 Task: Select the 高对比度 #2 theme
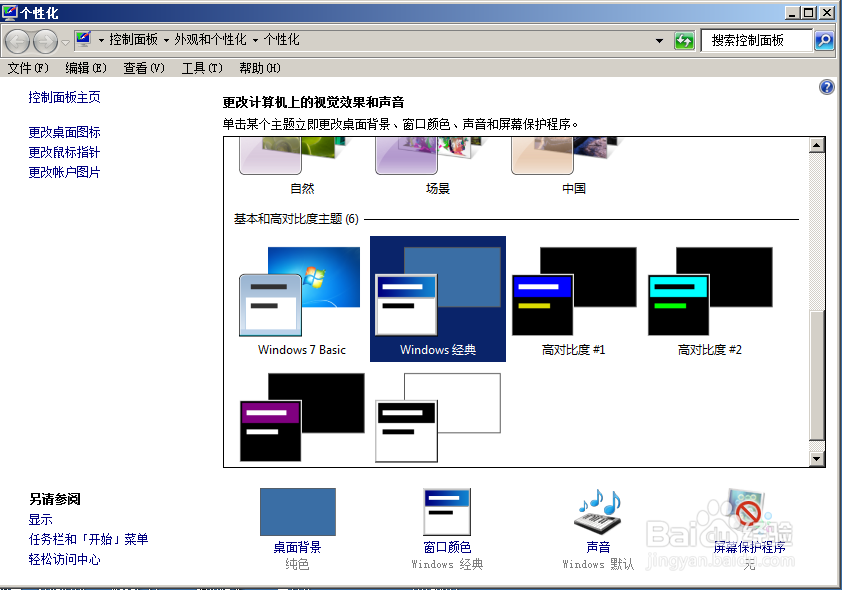[709, 300]
